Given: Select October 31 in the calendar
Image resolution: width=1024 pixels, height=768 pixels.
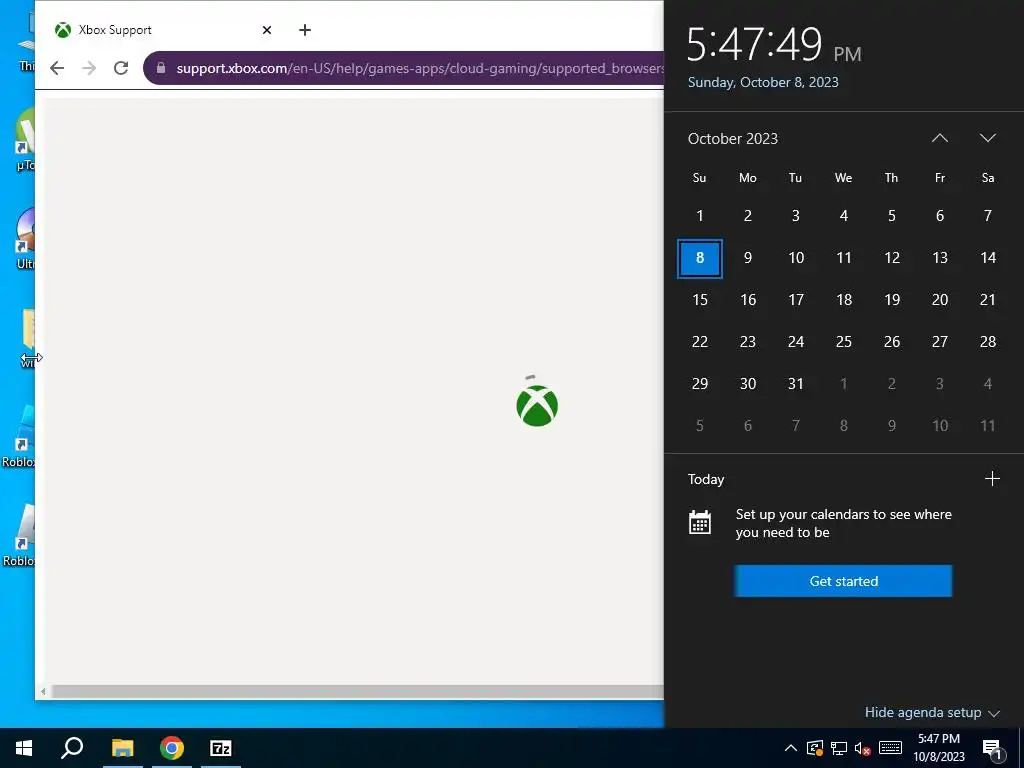Looking at the screenshot, I should pyautogui.click(x=795, y=383).
